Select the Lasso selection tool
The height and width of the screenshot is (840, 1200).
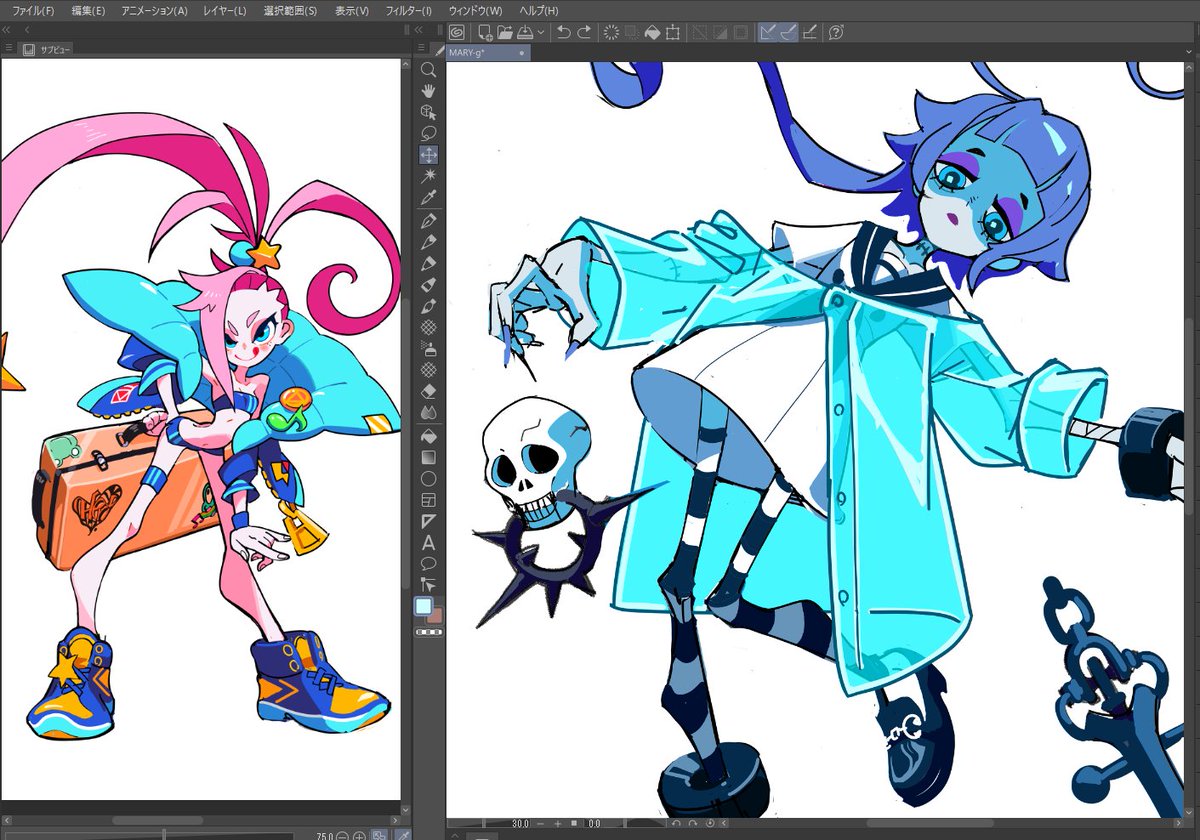point(428,133)
